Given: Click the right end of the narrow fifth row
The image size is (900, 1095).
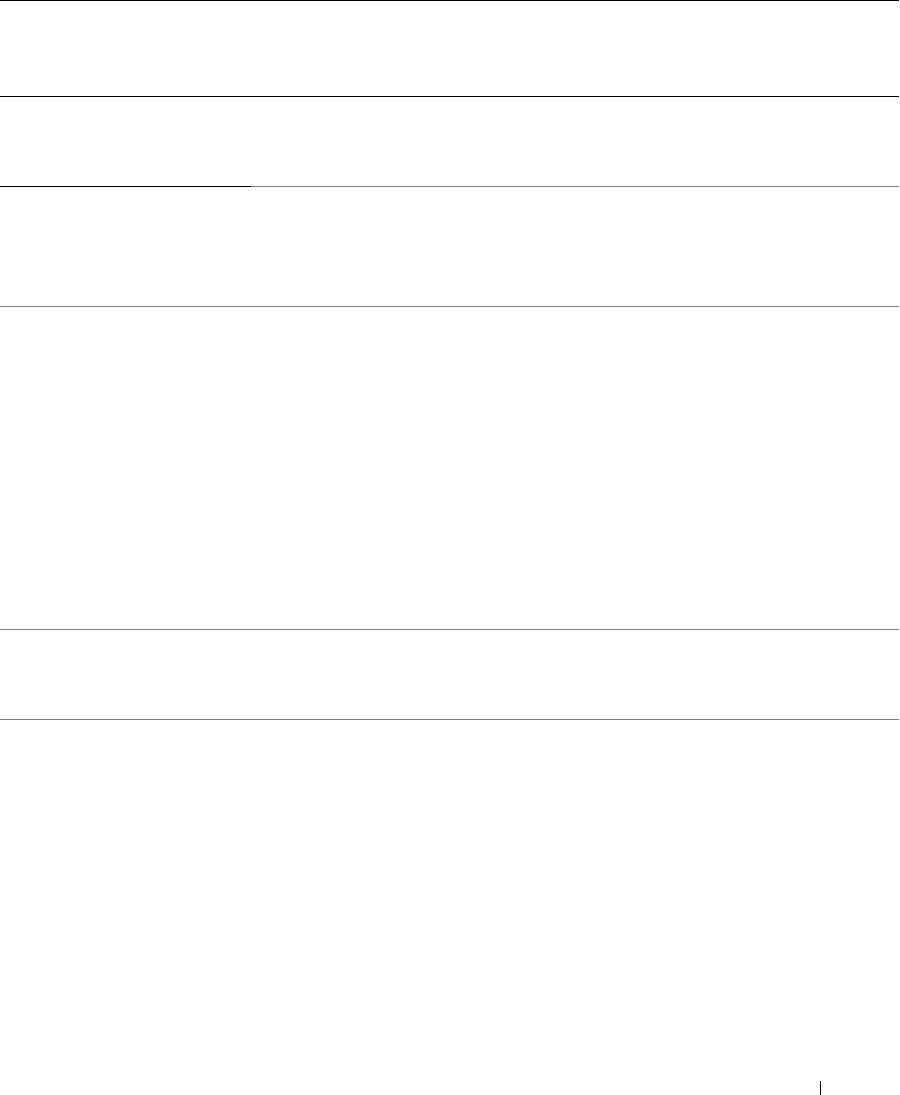Looking at the screenshot, I should 870,674.
